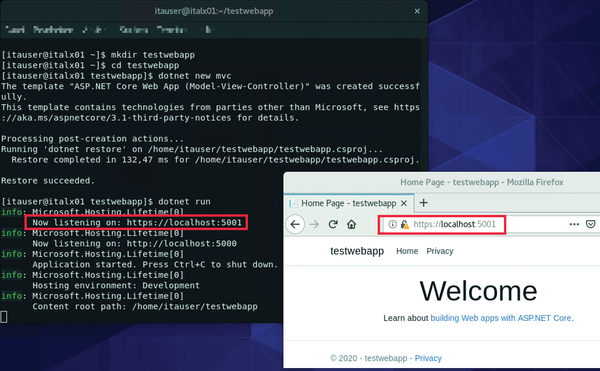Save page to Pocket
The image size is (600, 371).
point(590,224)
